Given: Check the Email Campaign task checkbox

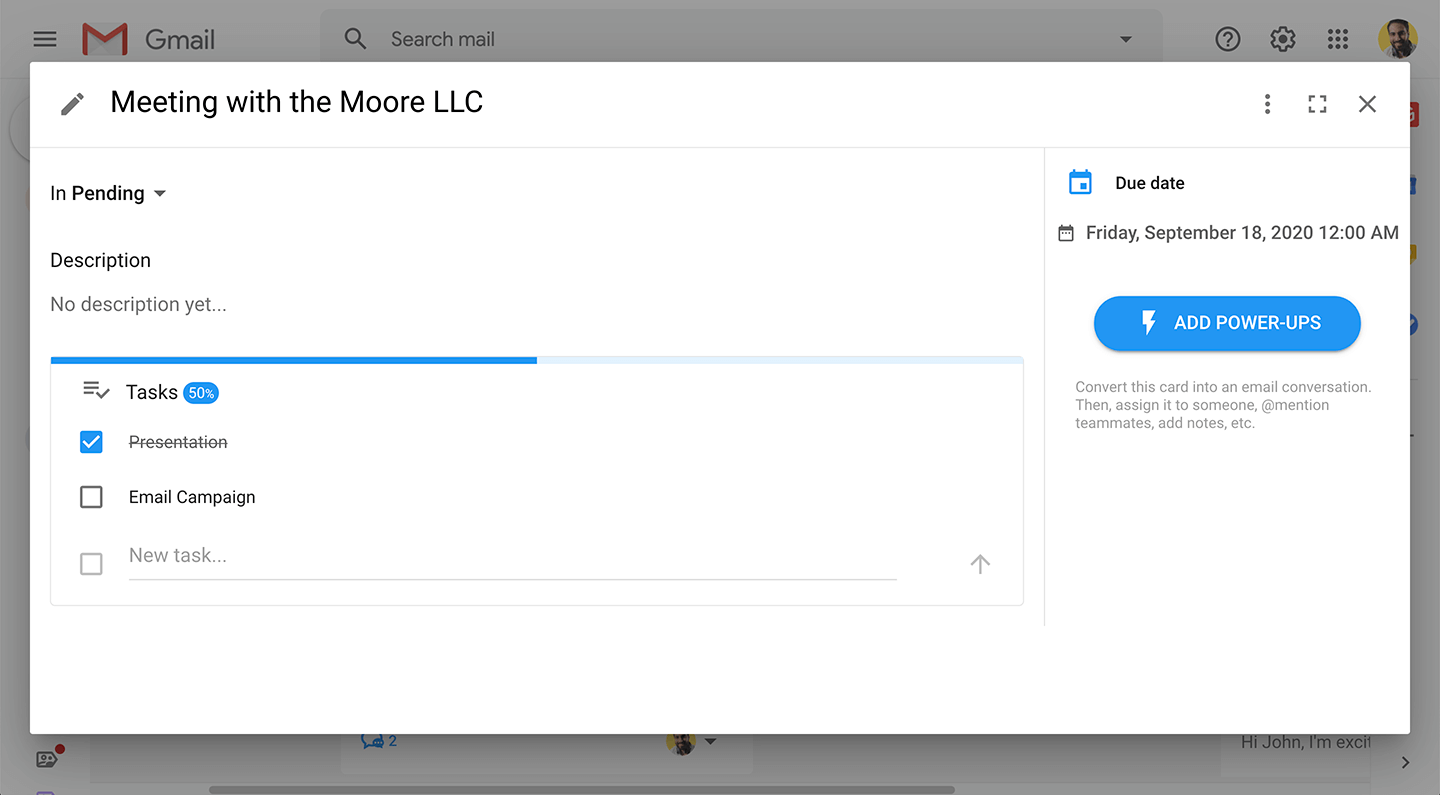Looking at the screenshot, I should point(91,497).
